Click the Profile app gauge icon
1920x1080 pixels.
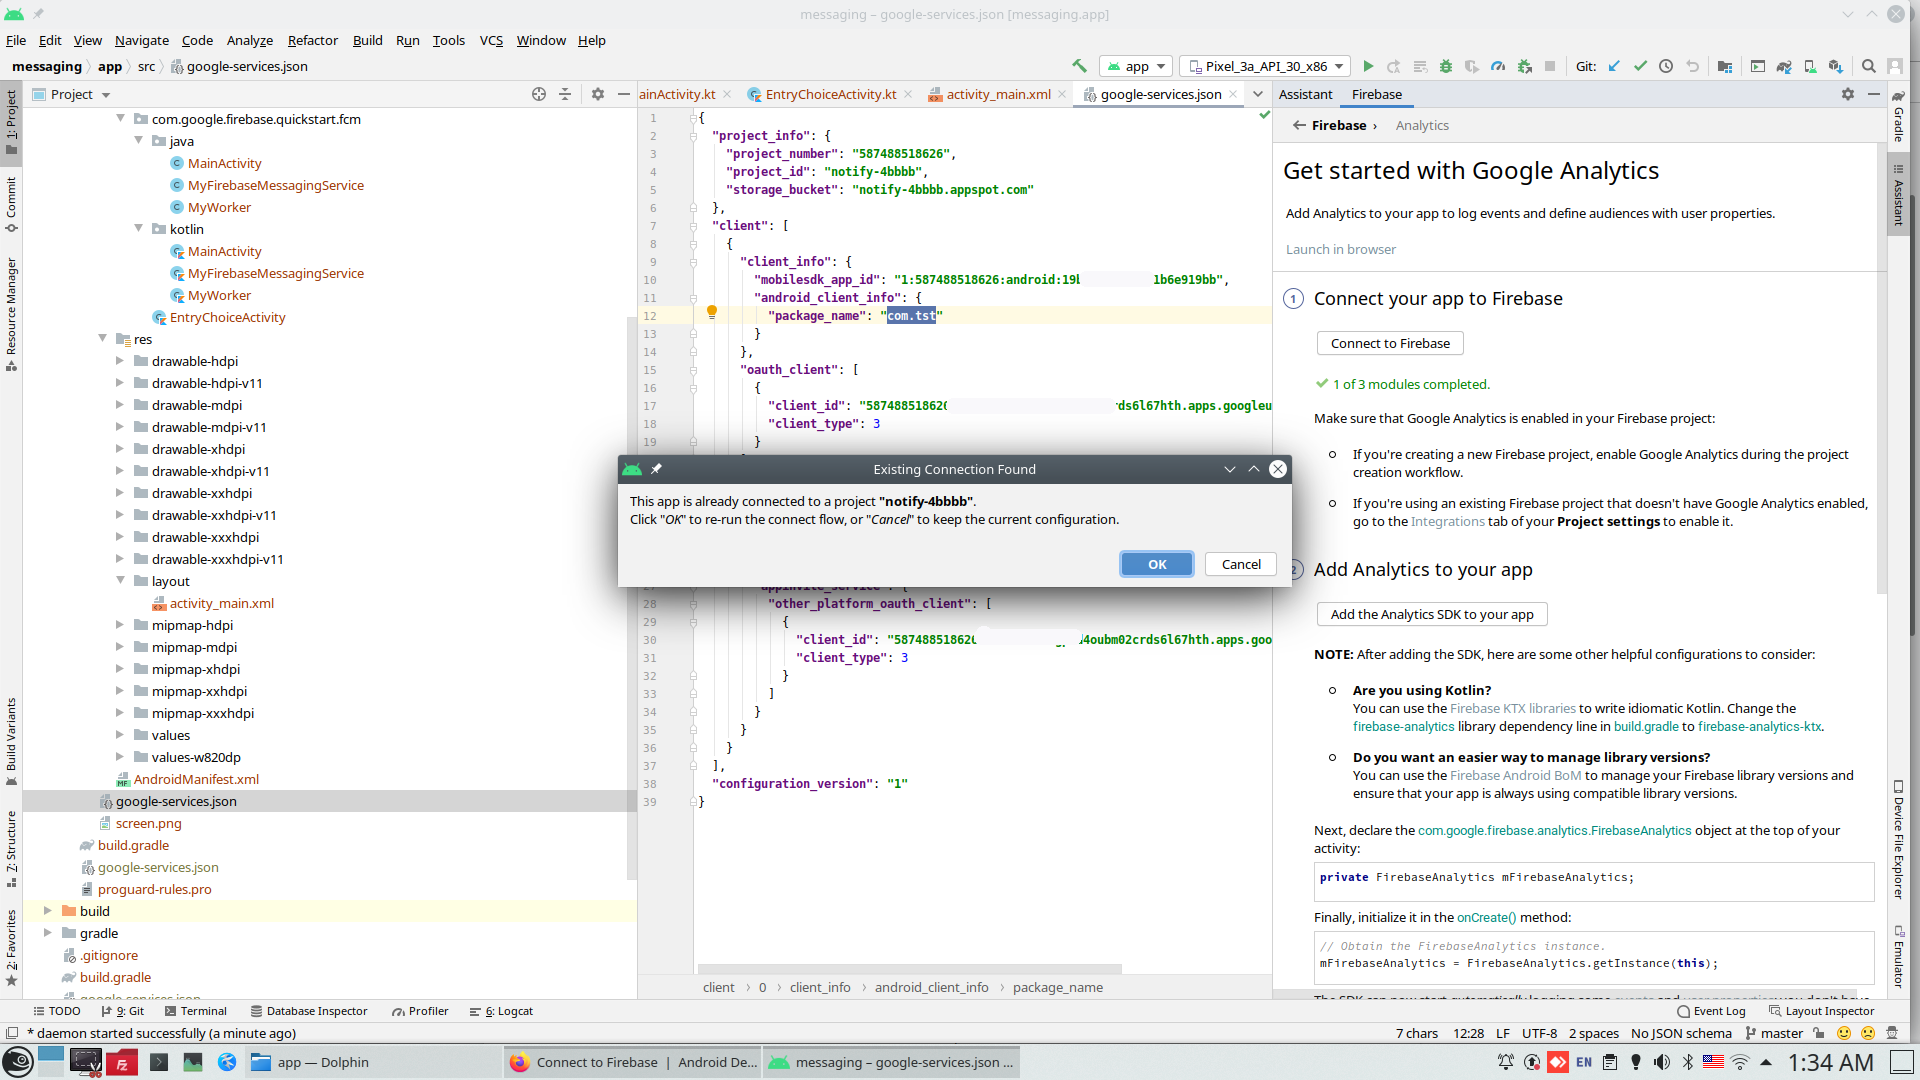point(1498,66)
